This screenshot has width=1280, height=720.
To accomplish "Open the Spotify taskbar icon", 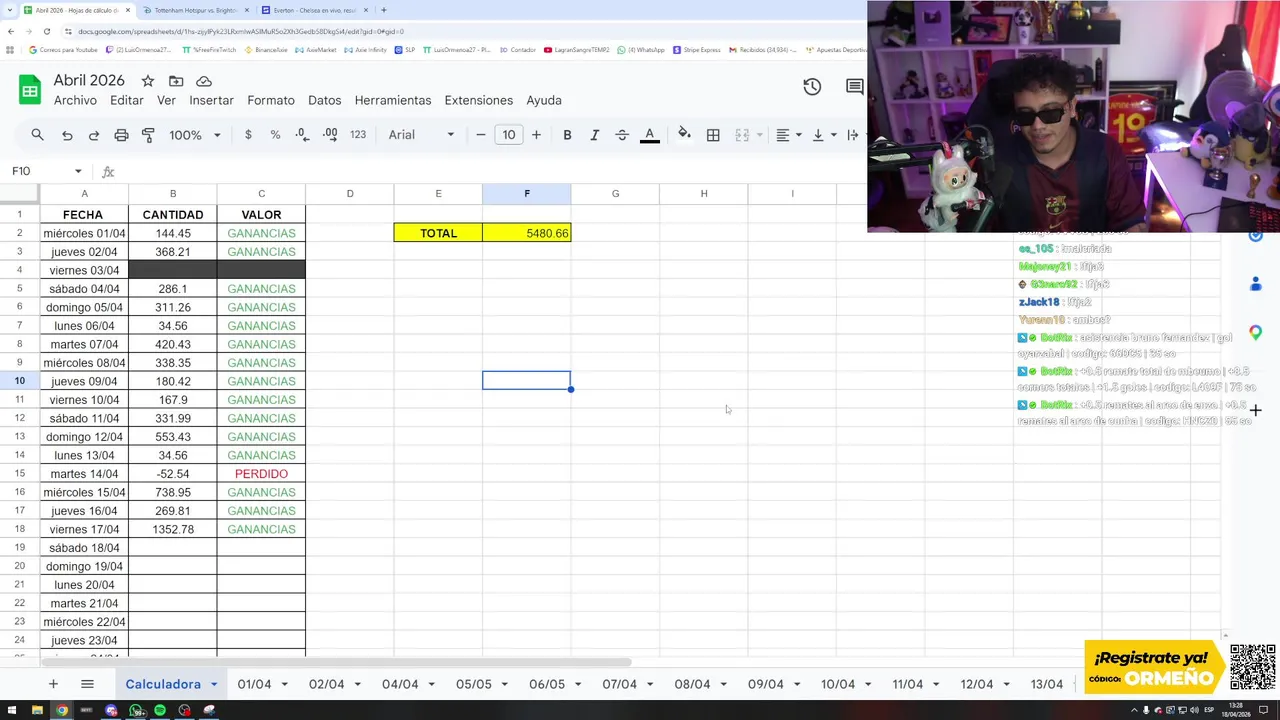I will tap(160, 711).
